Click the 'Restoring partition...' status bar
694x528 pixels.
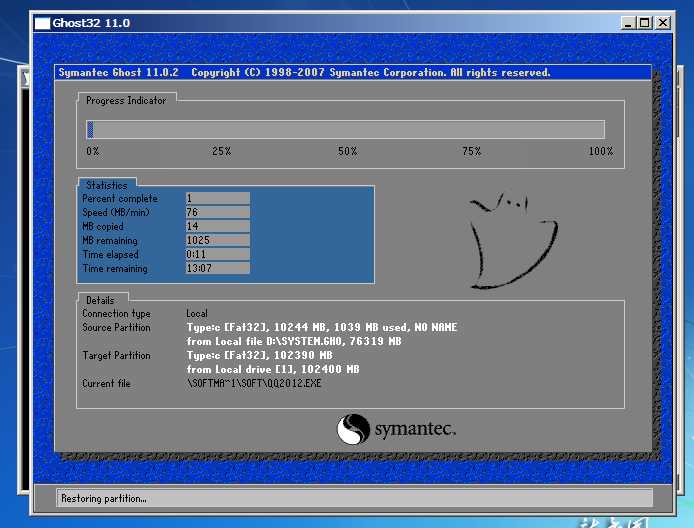355,498
